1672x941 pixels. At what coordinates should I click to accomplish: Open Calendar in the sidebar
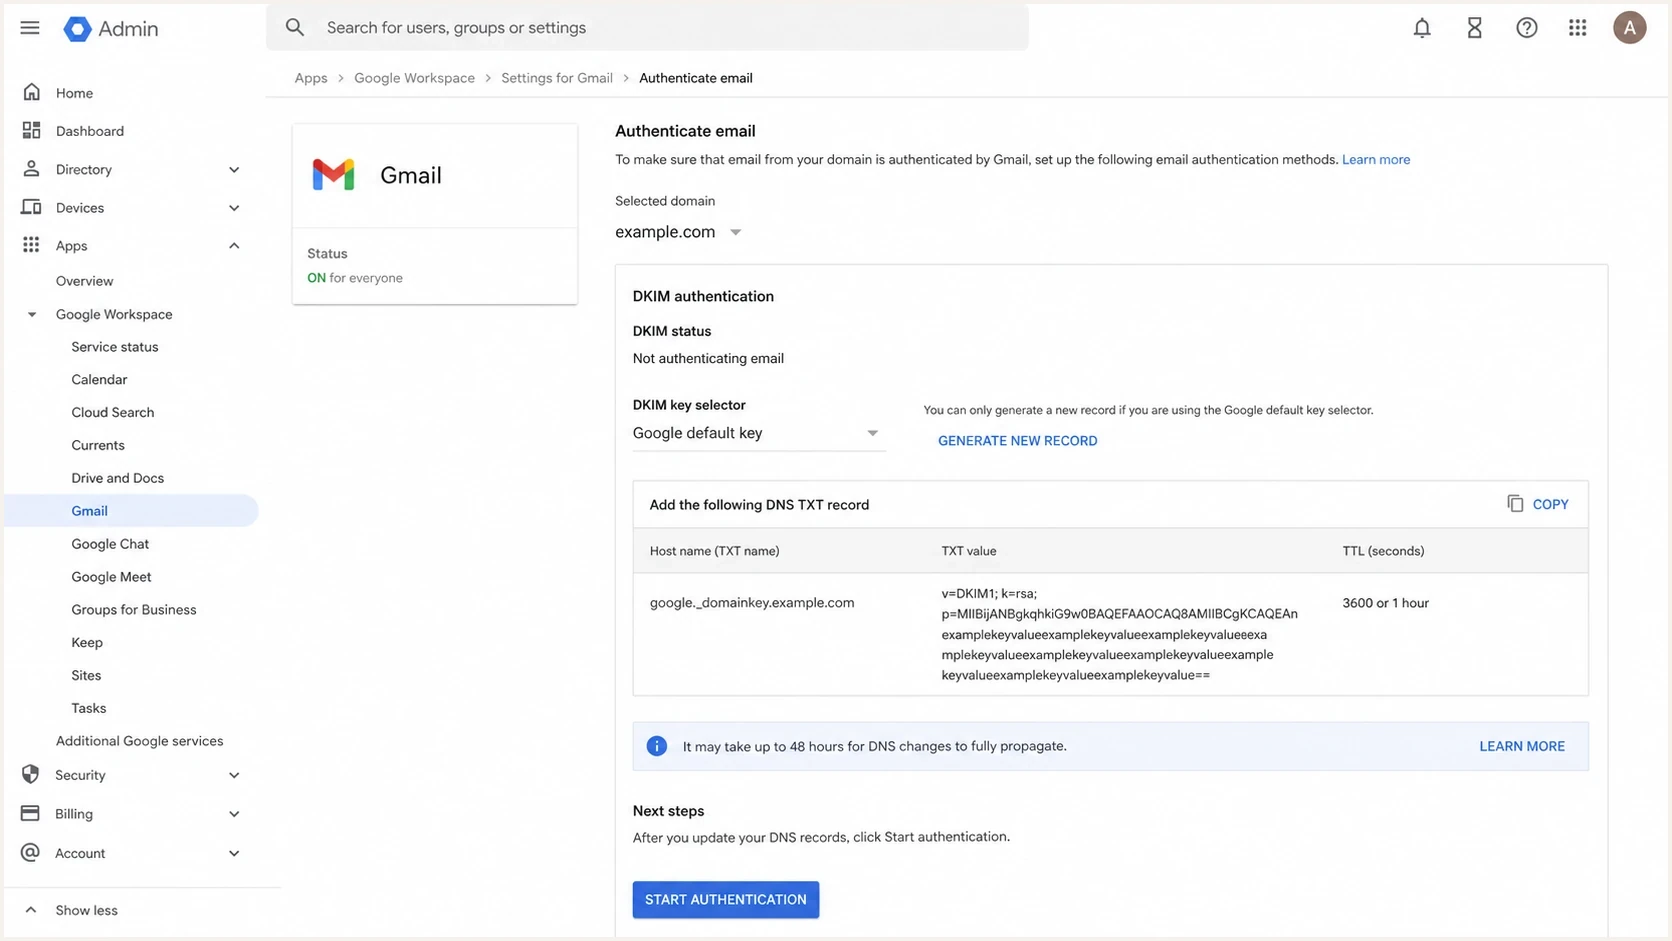(99, 380)
